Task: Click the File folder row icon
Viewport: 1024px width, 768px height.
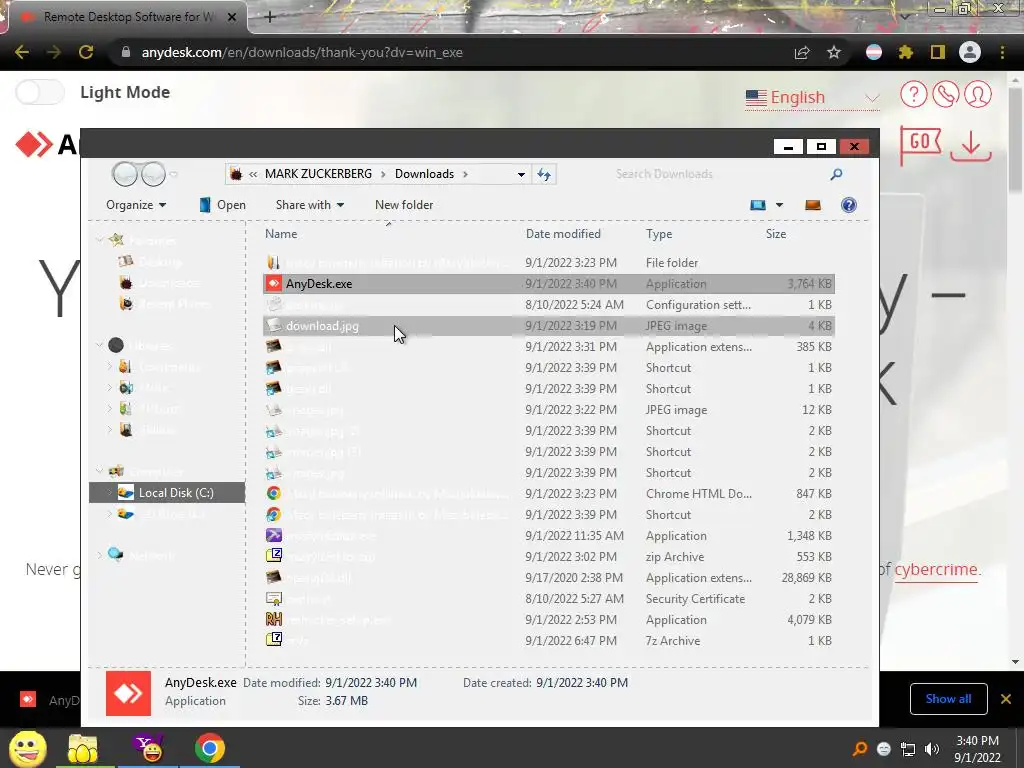Action: tap(274, 263)
